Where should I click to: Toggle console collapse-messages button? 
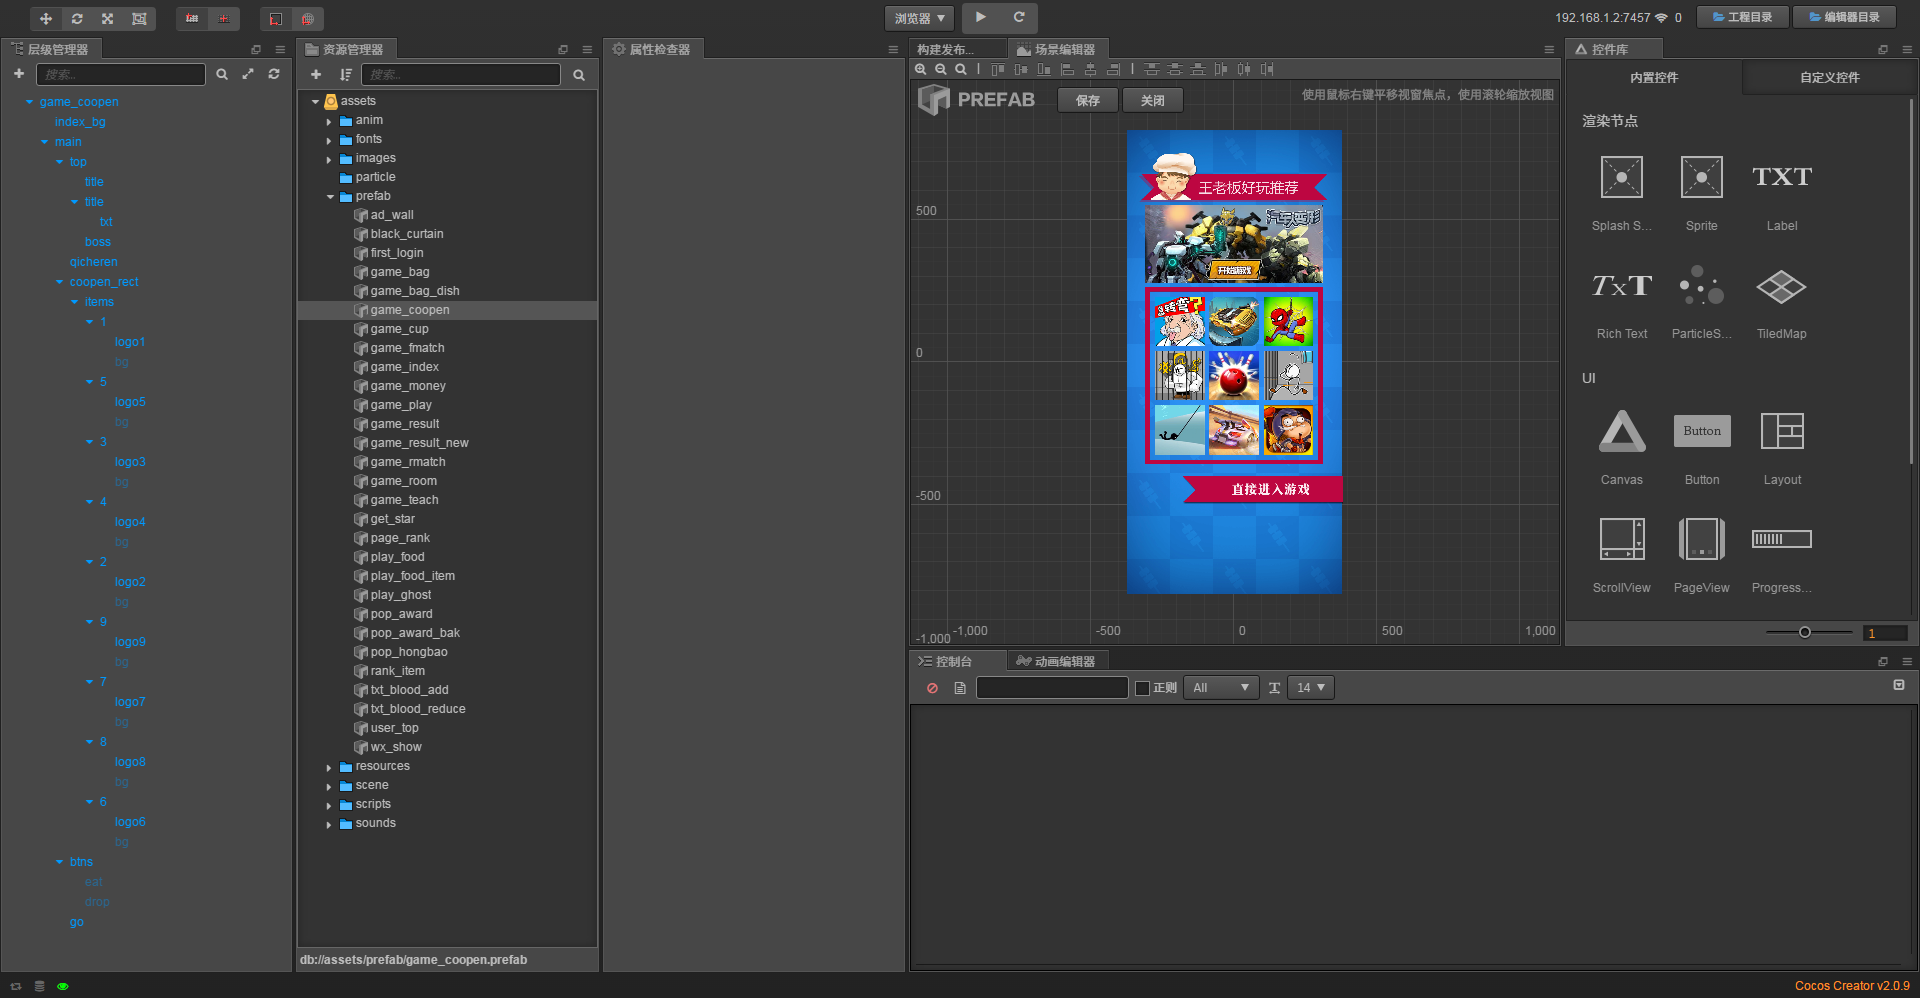(x=1899, y=685)
